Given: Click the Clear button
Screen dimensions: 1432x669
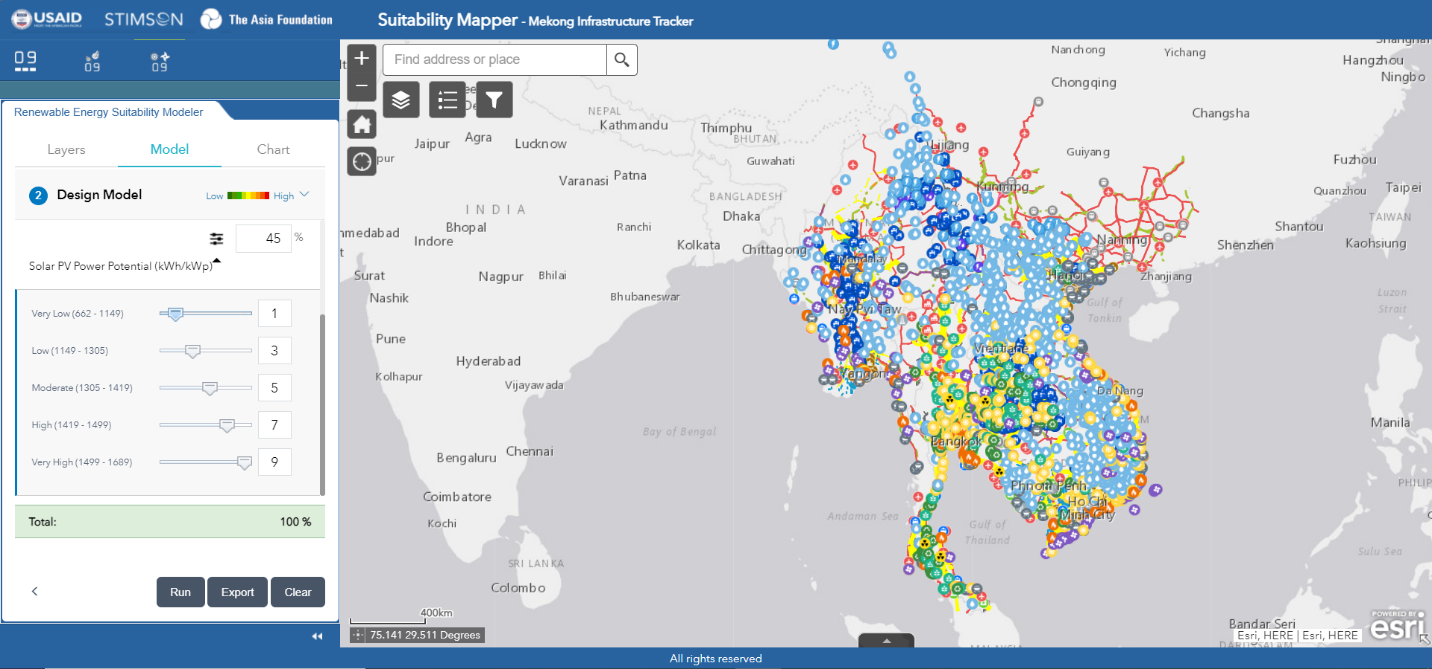Looking at the screenshot, I should 298,592.
